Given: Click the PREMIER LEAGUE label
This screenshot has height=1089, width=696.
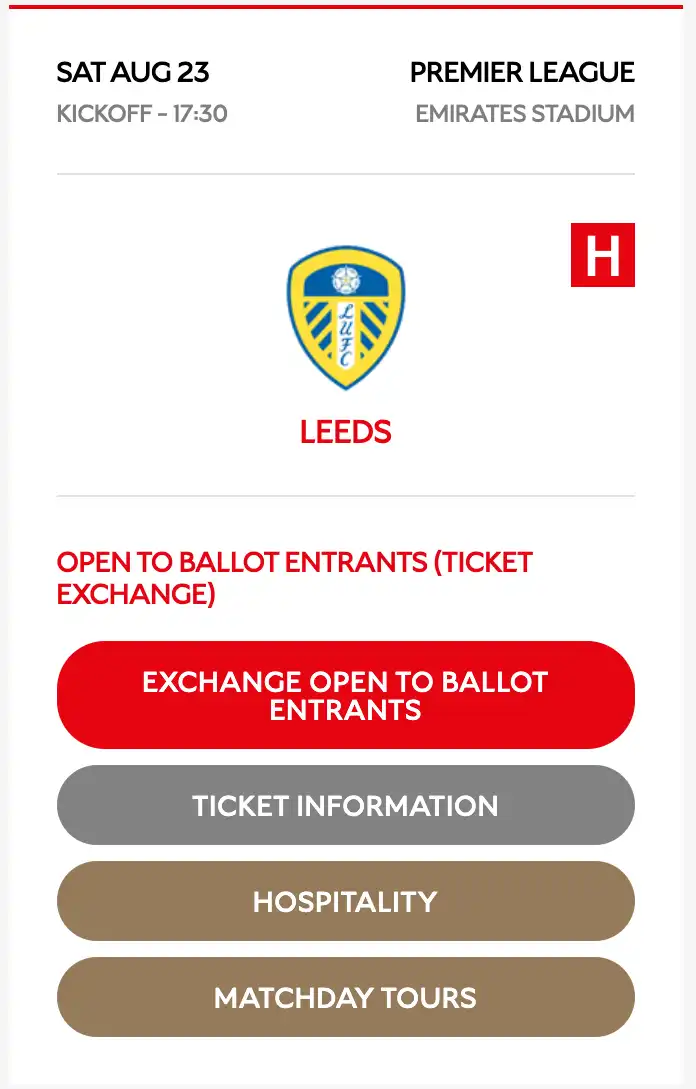Looking at the screenshot, I should click(x=521, y=72).
